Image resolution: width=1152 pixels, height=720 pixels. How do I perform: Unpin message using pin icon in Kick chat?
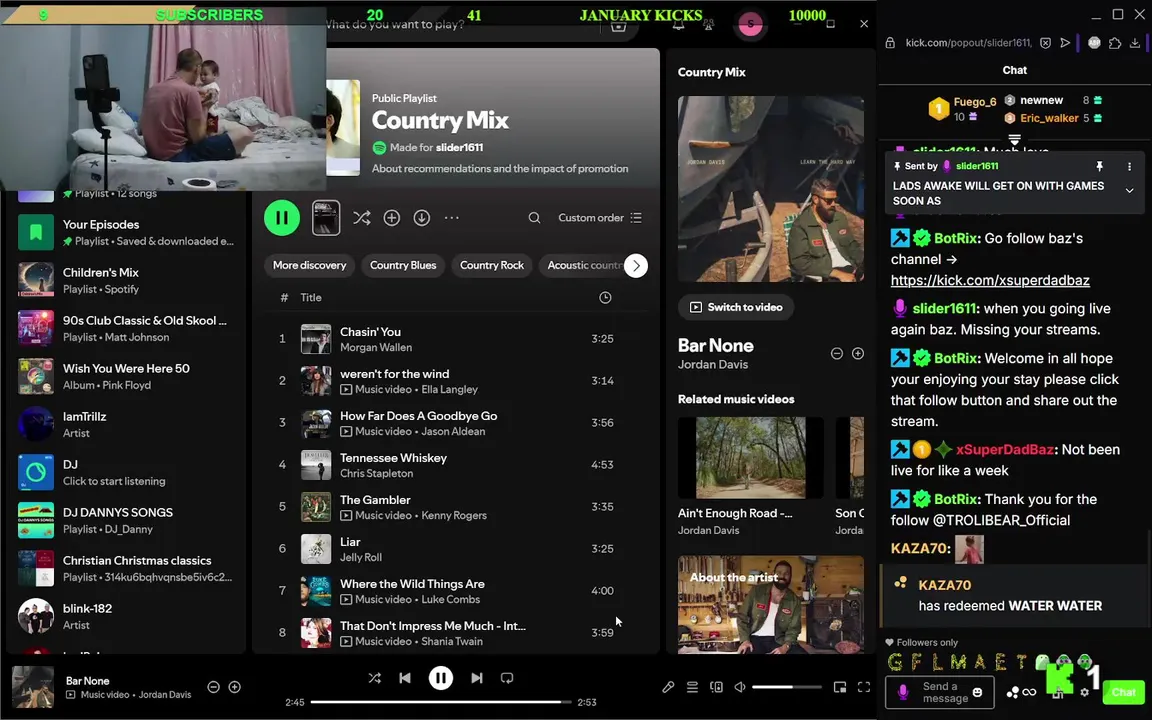1099,167
